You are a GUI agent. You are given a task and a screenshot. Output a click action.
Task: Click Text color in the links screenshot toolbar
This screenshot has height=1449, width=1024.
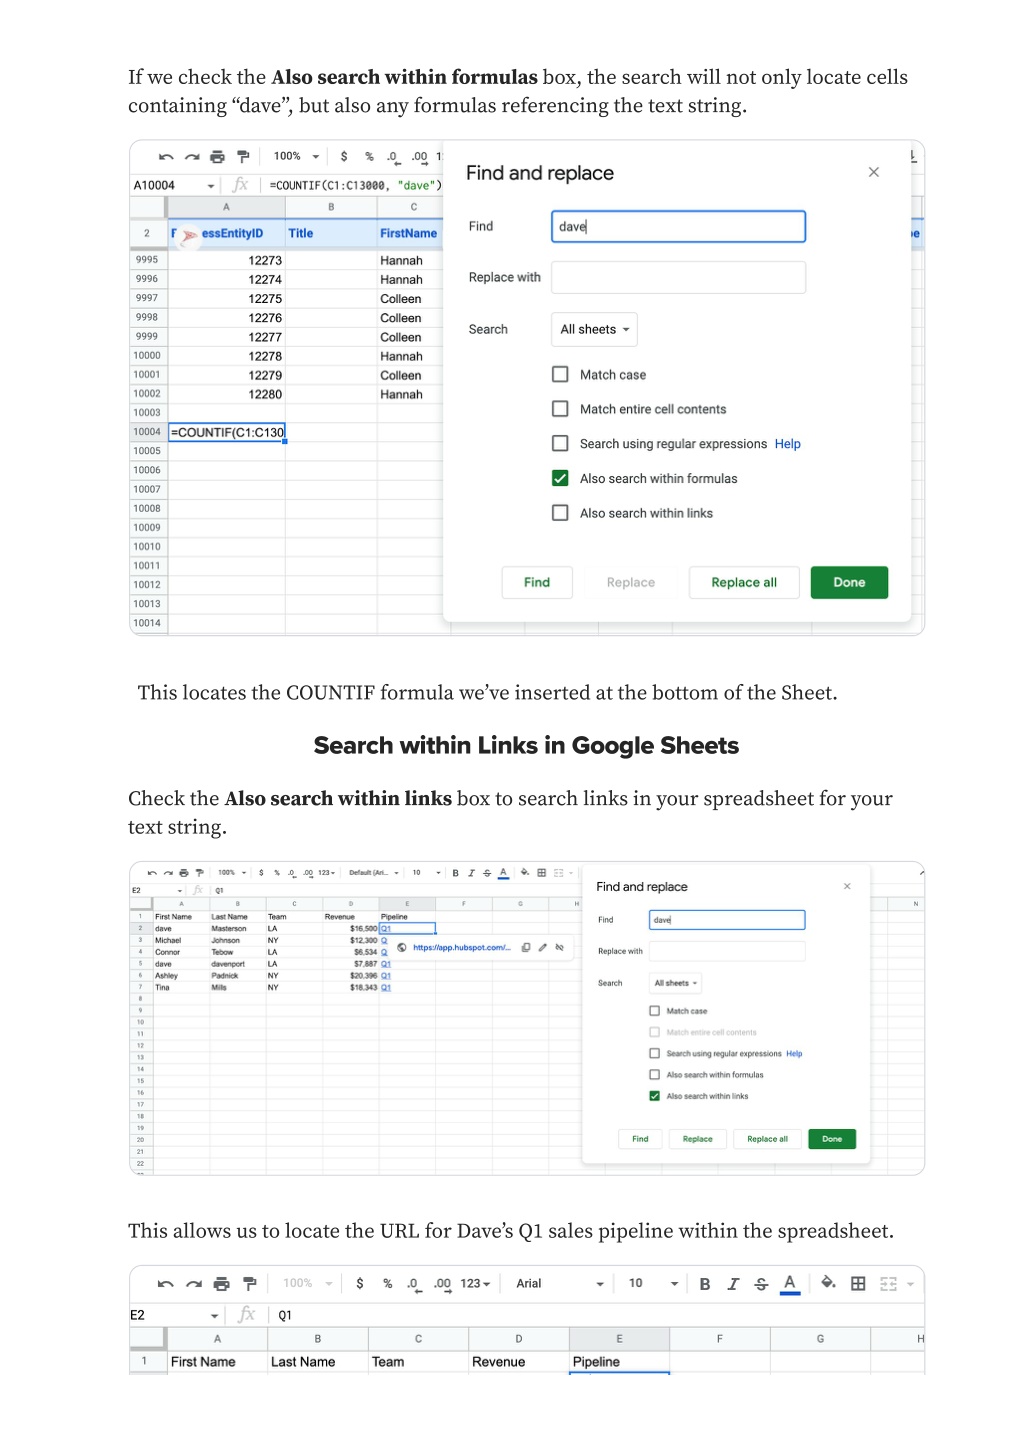pos(503,873)
